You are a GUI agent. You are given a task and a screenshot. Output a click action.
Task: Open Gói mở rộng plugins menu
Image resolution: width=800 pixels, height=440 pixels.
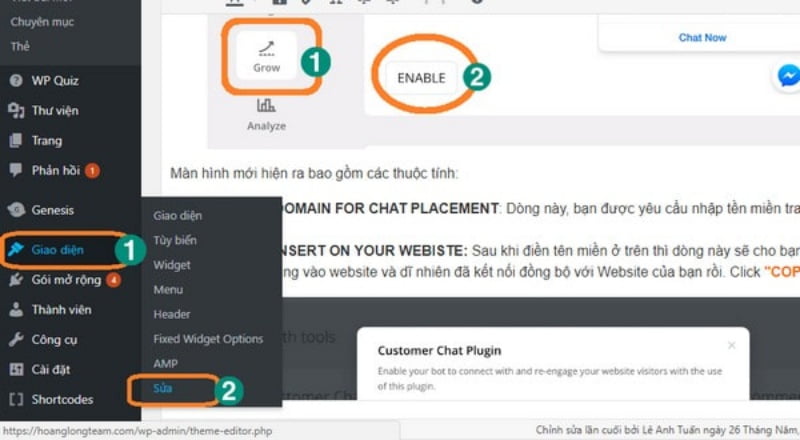[65, 280]
